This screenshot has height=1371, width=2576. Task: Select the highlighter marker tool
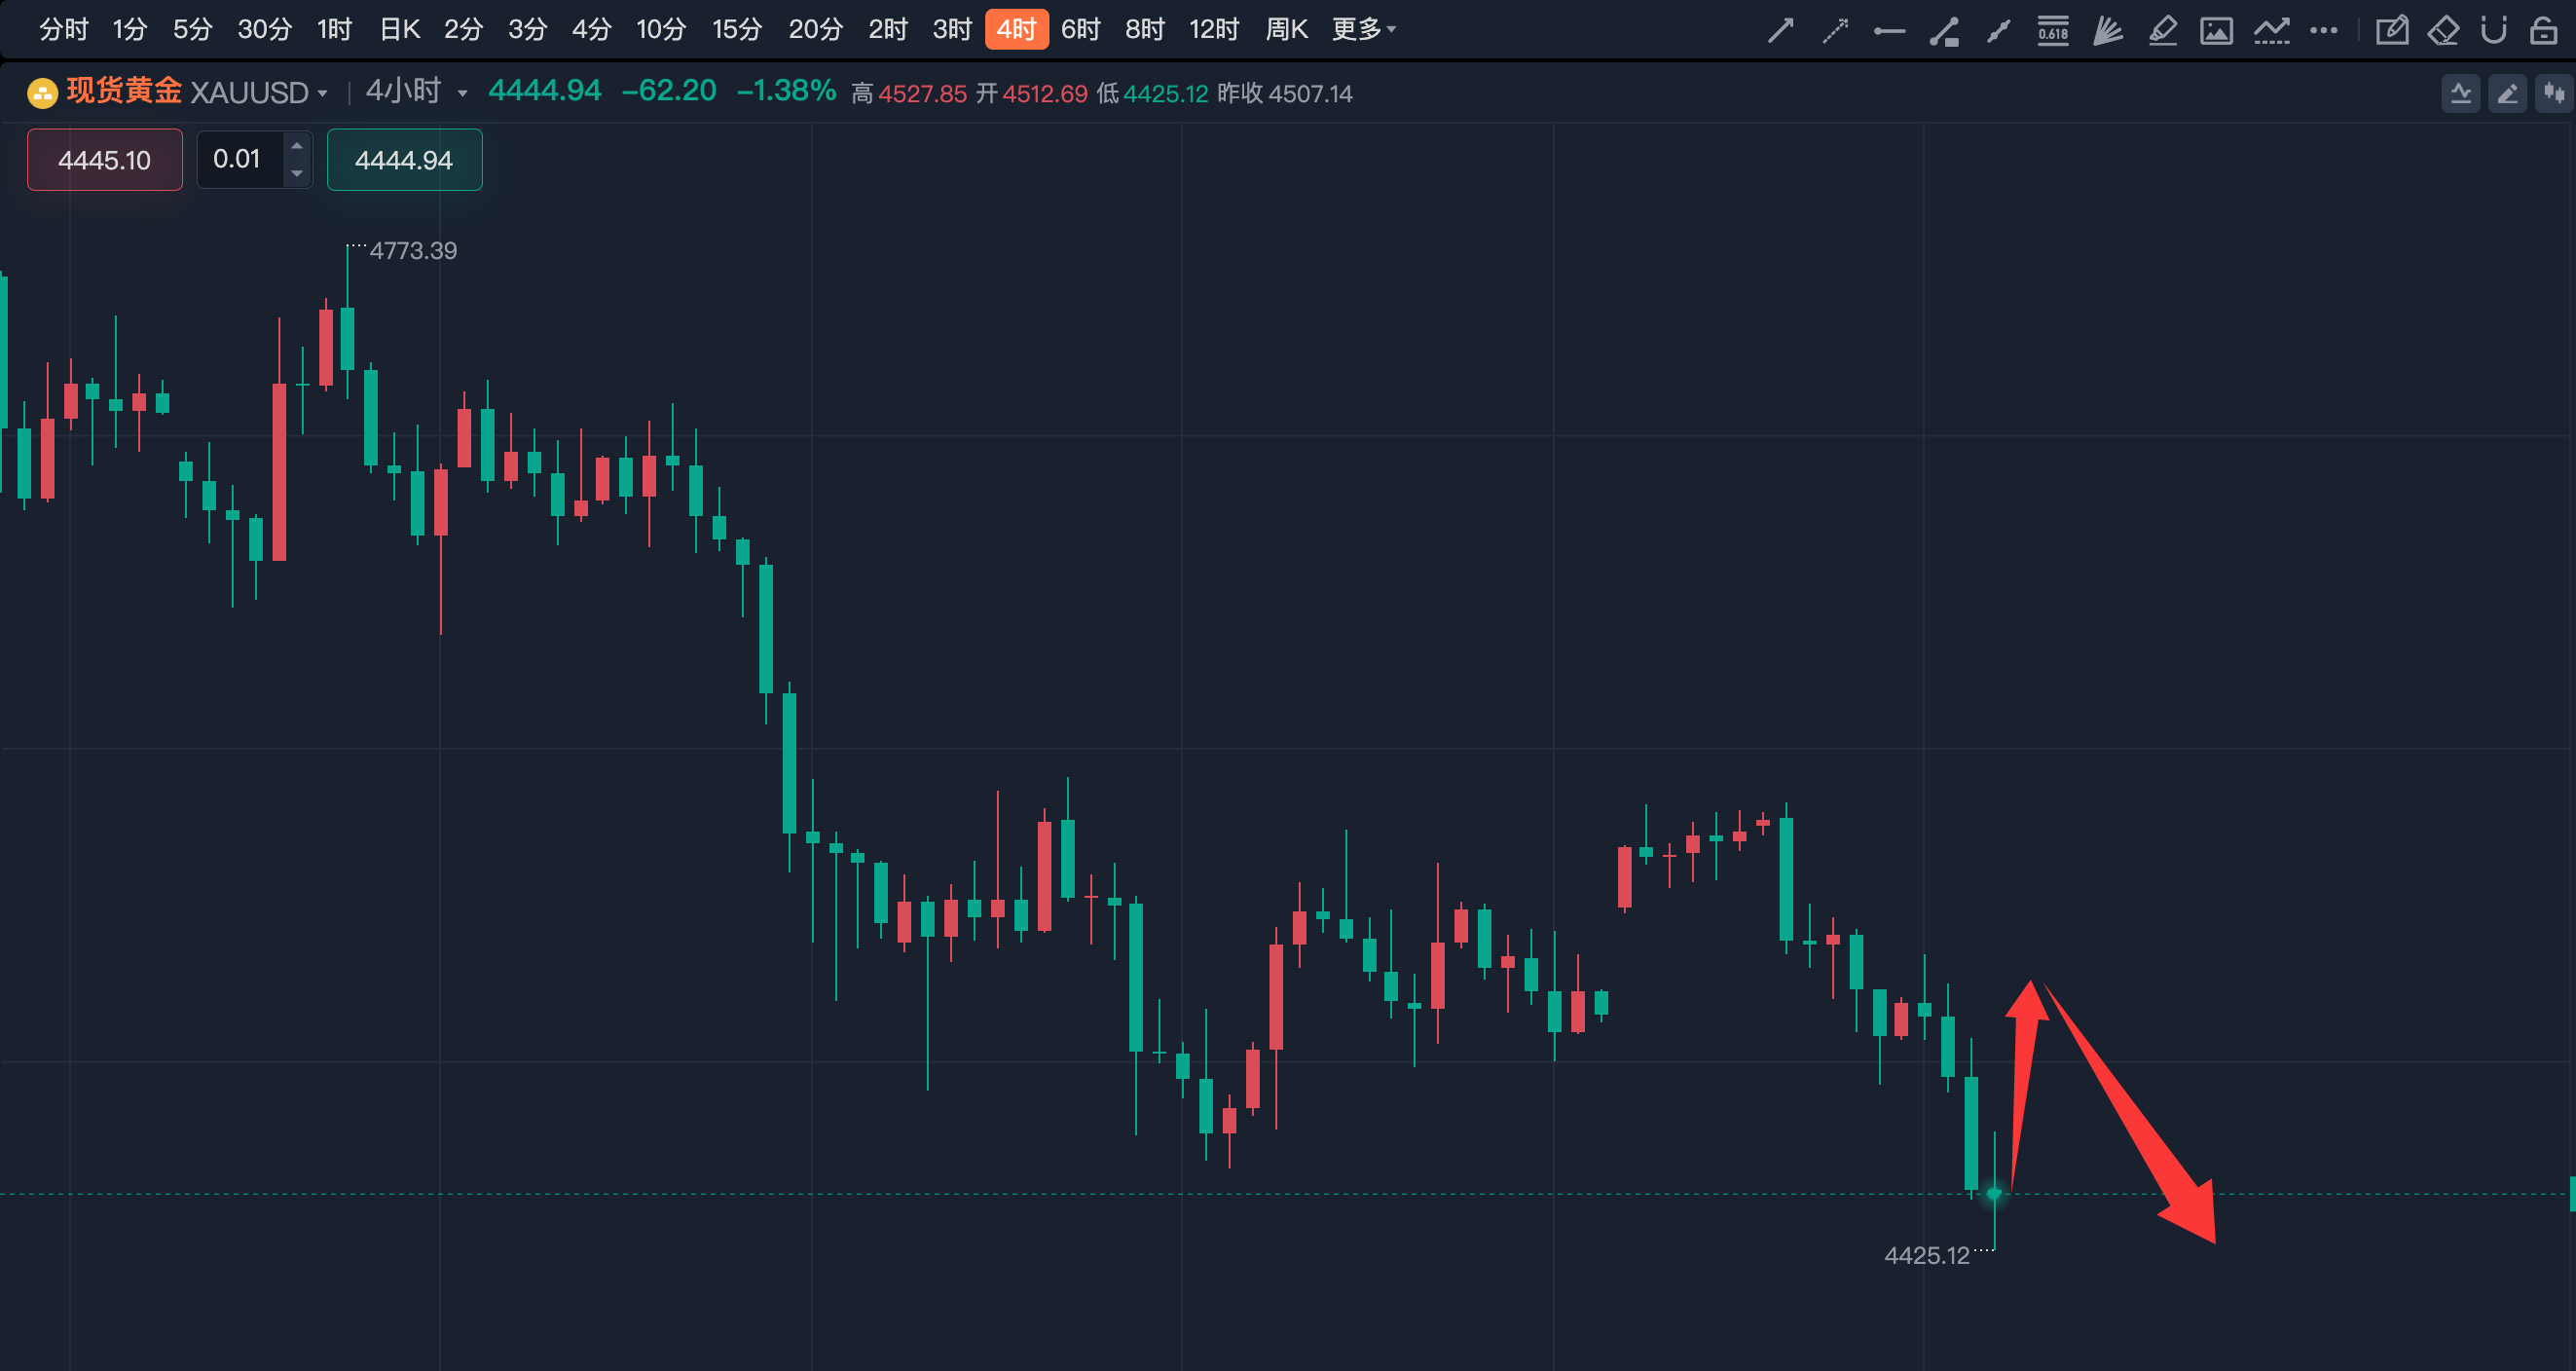point(2162,30)
